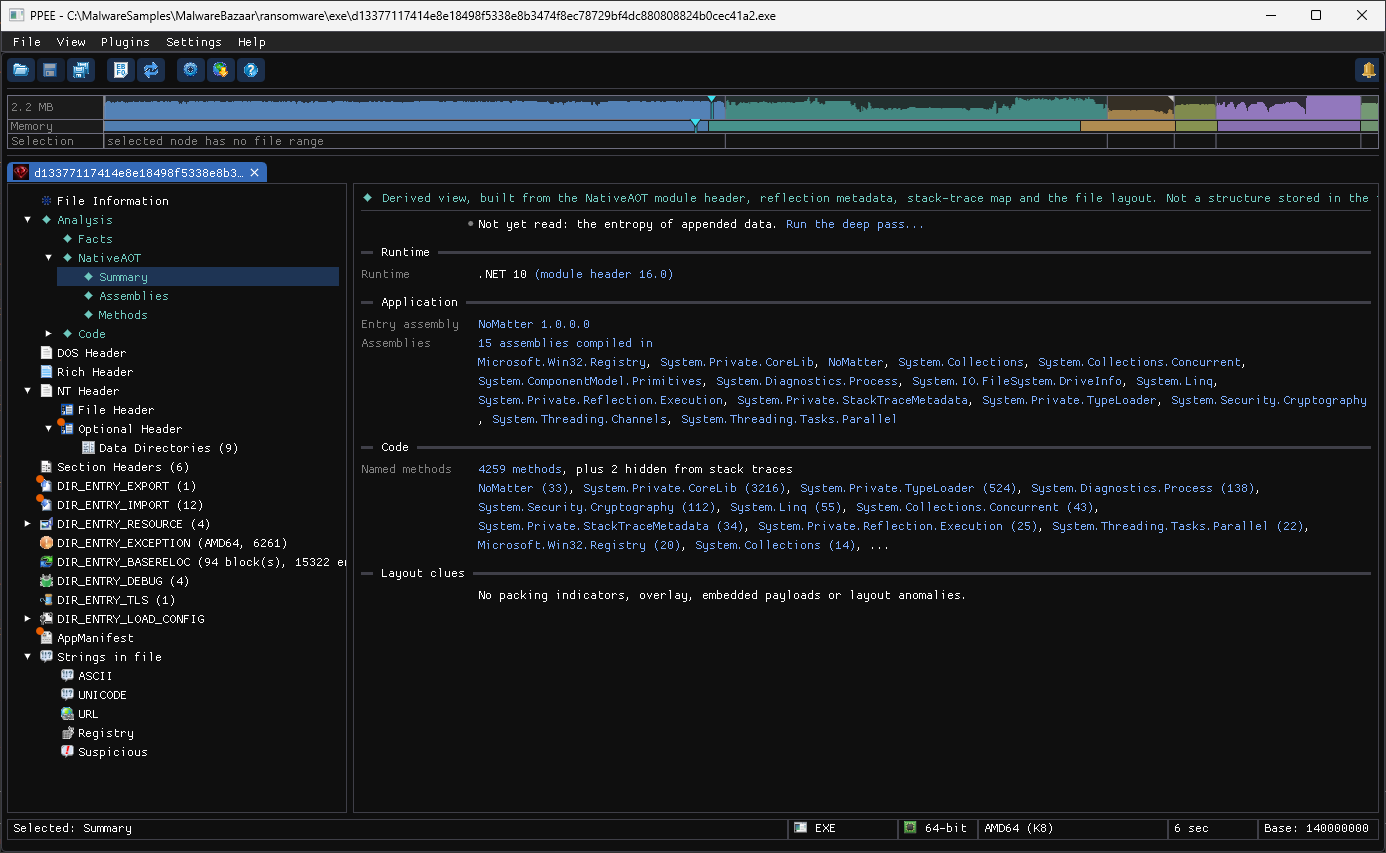The height and width of the screenshot is (853, 1386).
Task: Open settings with the gear icon
Action: click(x=190, y=70)
